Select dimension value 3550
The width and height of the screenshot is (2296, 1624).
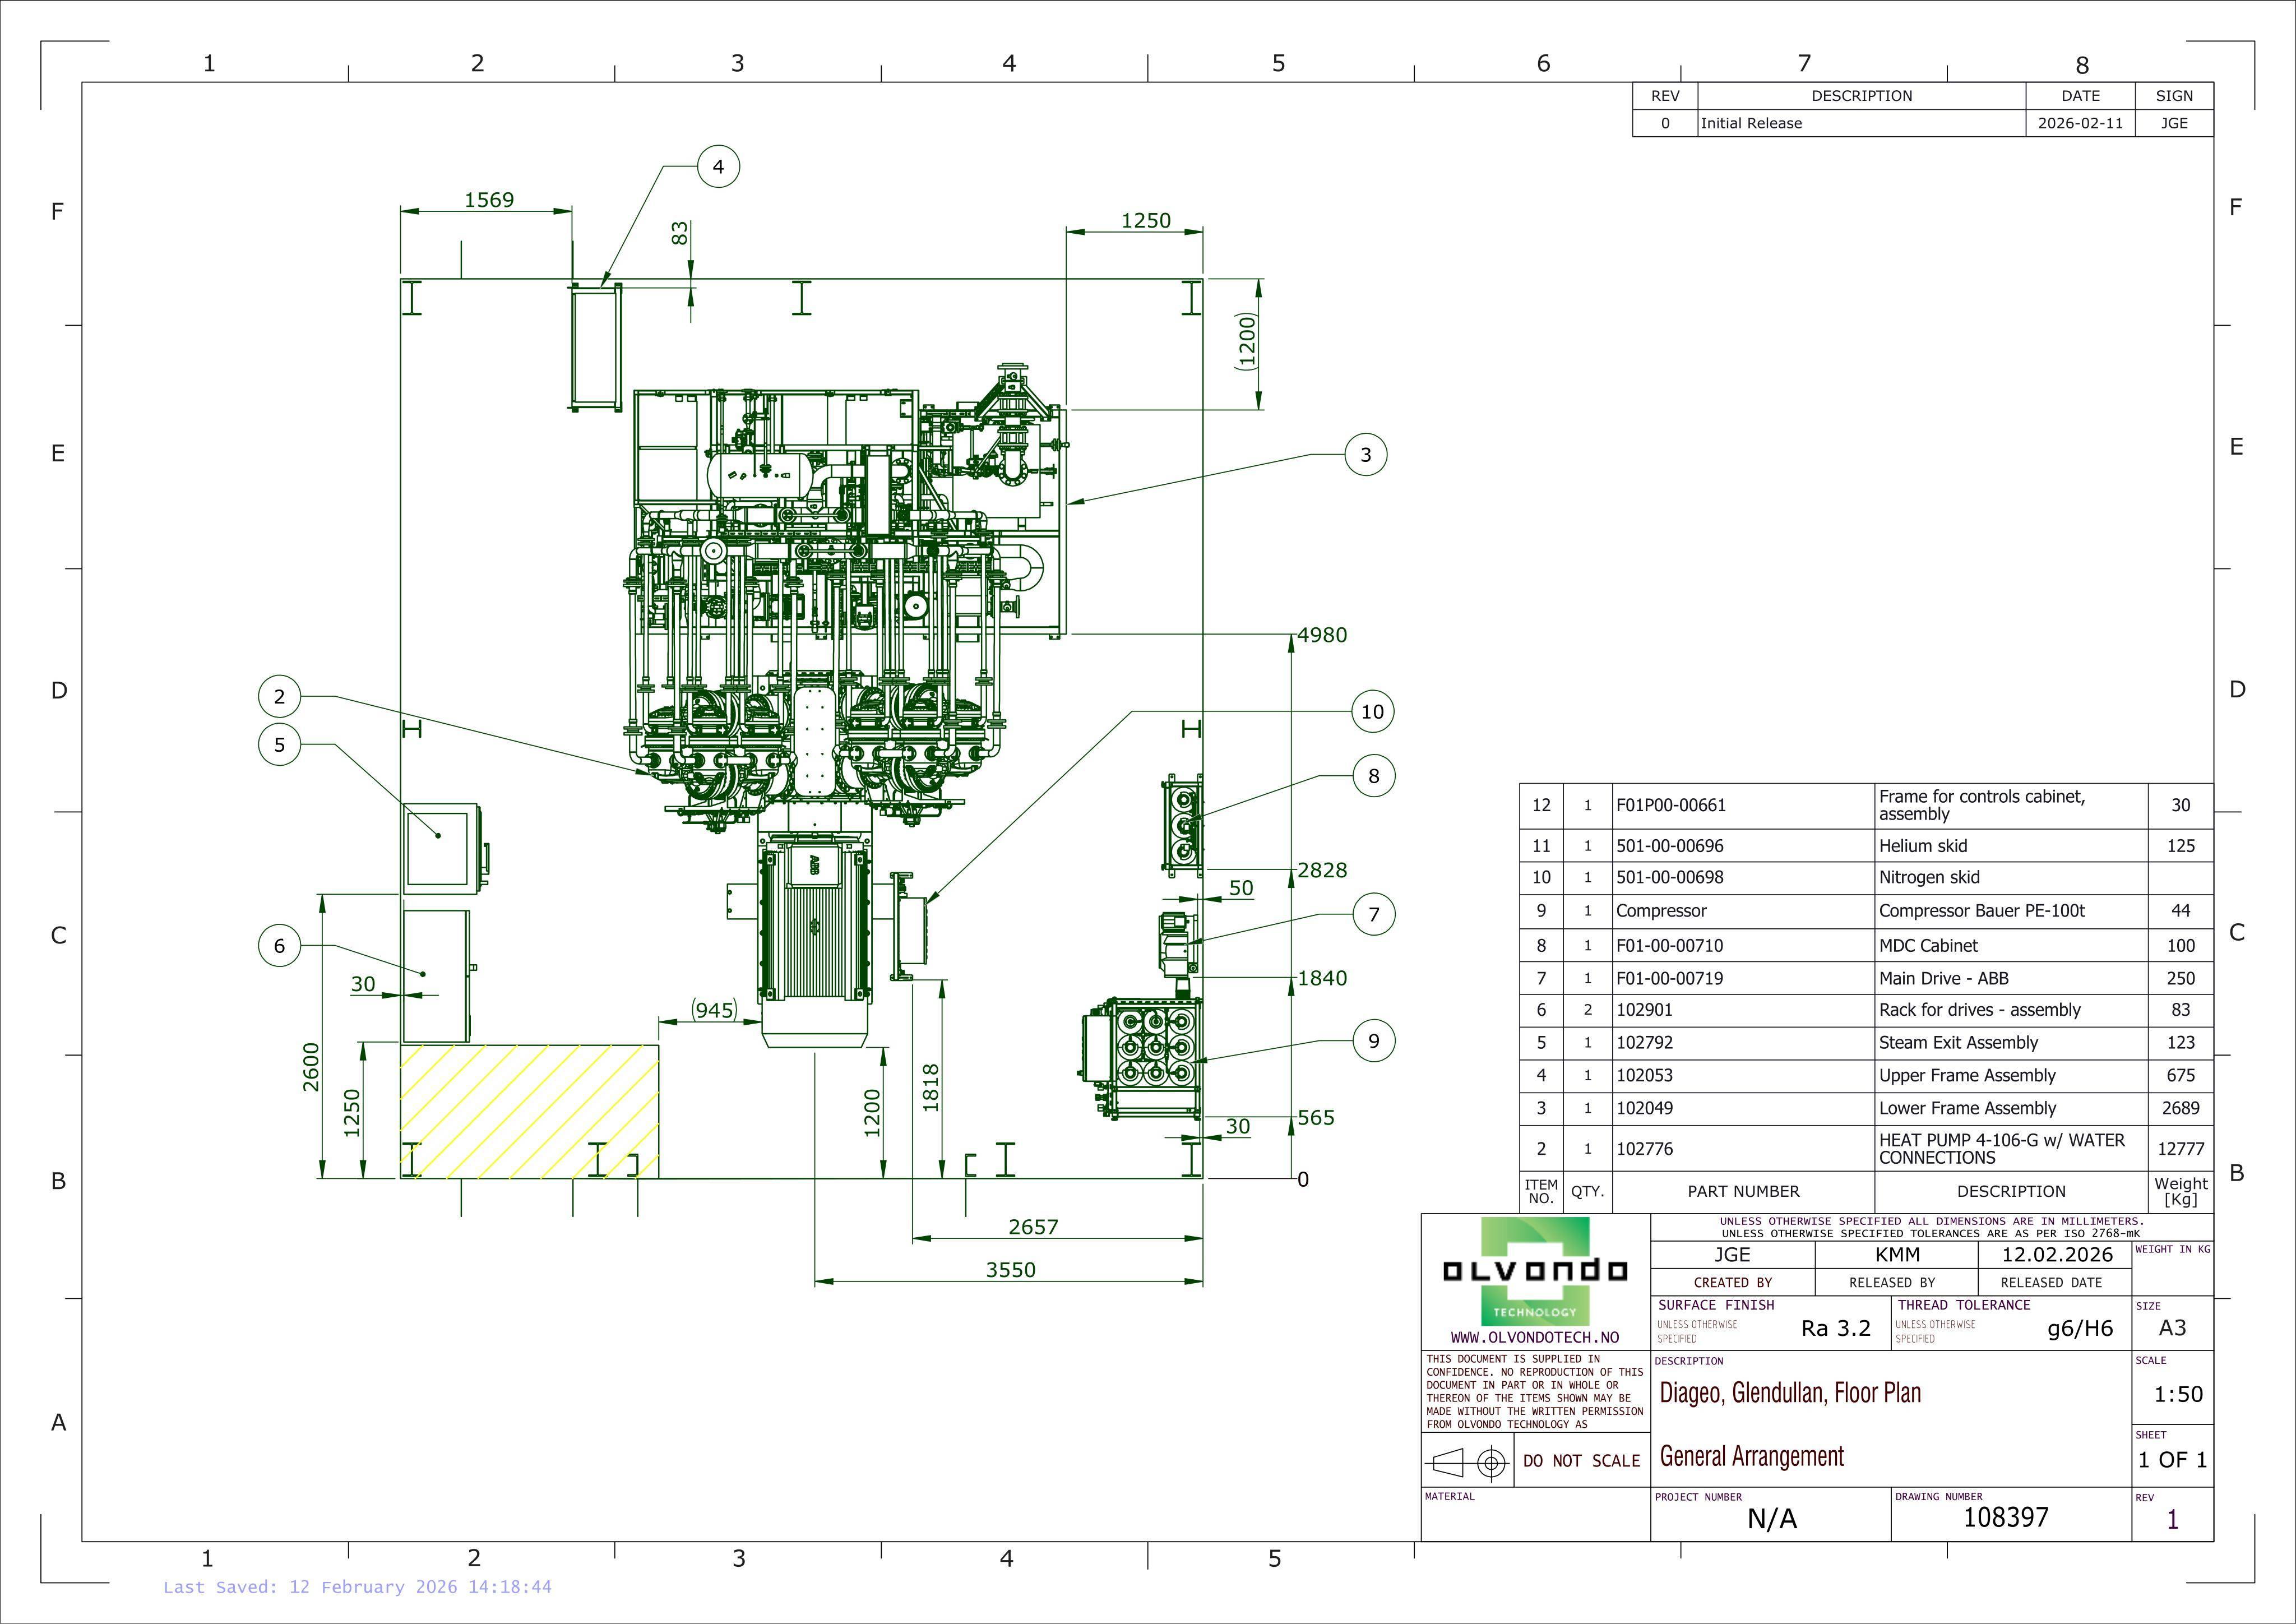tap(1010, 1270)
